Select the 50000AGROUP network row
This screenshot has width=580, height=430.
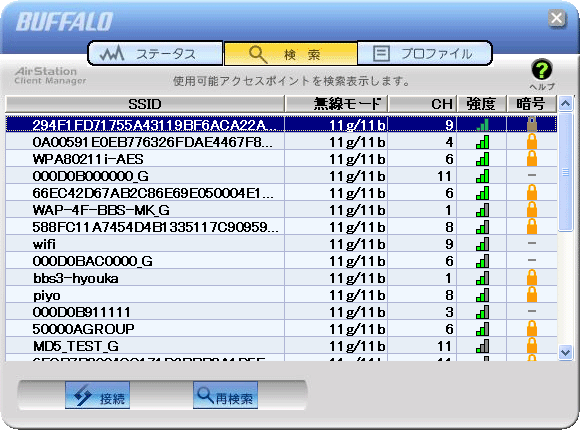[x=281, y=329]
